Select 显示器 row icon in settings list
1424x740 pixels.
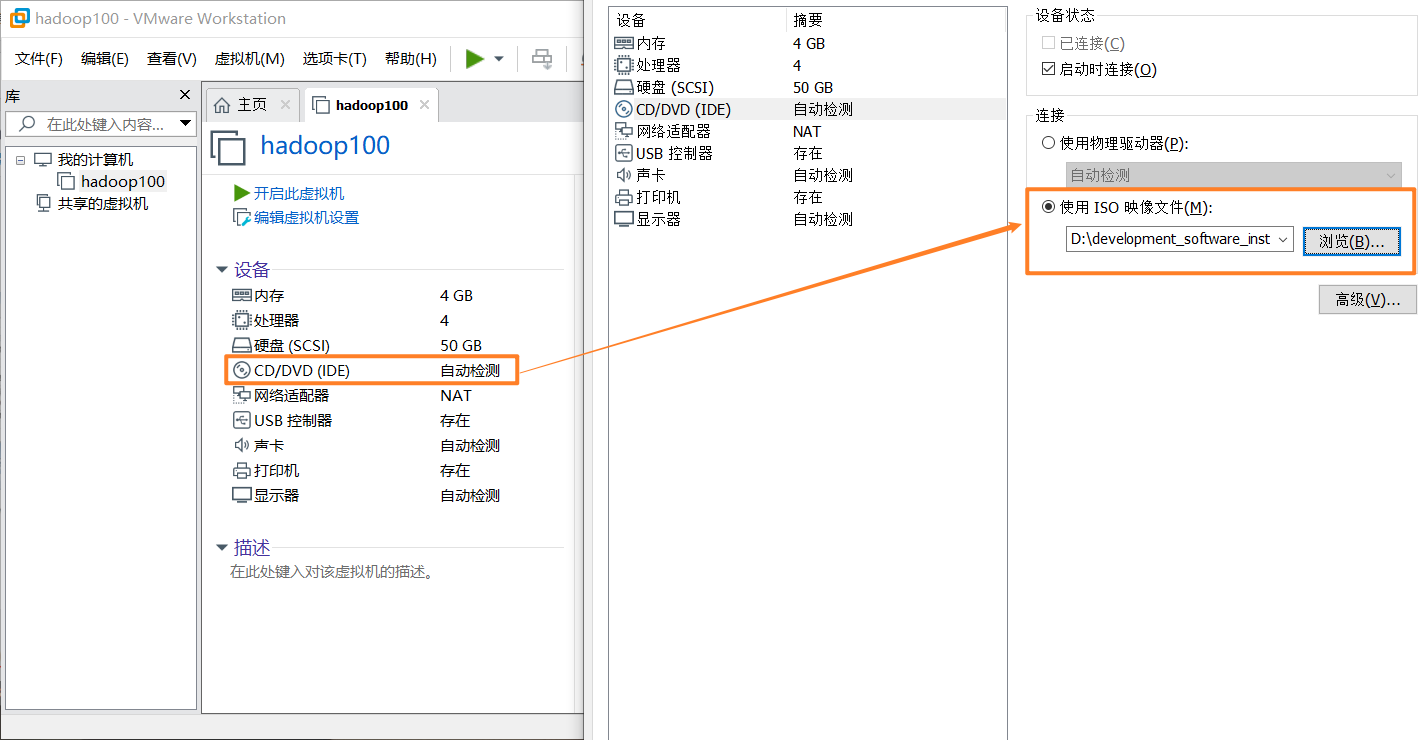click(x=623, y=219)
